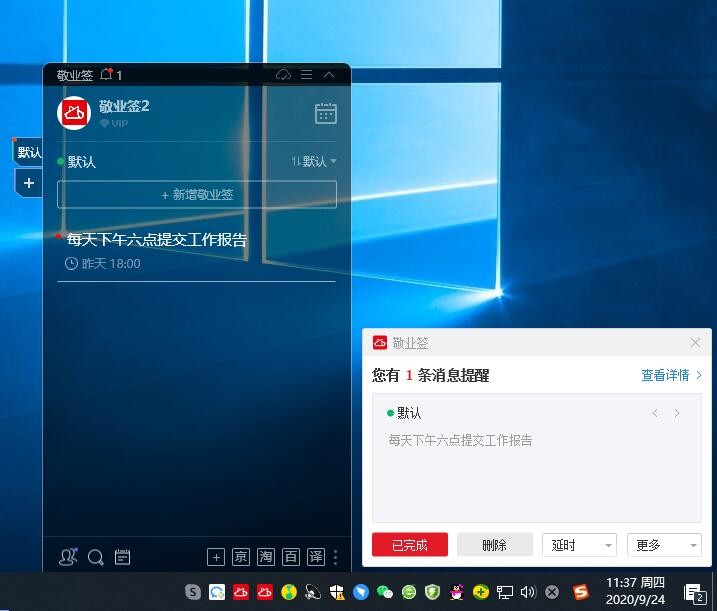Mark reminder as 已完成
The width and height of the screenshot is (717, 611).
tap(410, 545)
